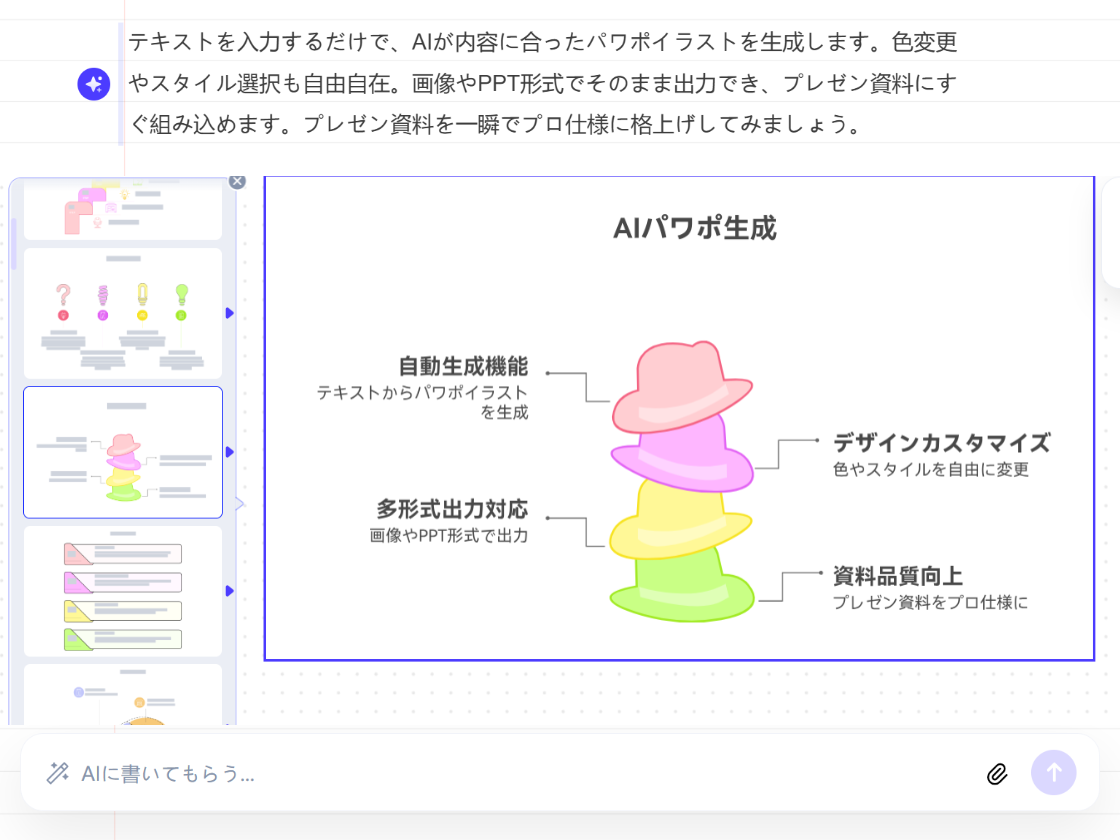Choose the four colored rows list template
1120x840 pixels.
123,591
